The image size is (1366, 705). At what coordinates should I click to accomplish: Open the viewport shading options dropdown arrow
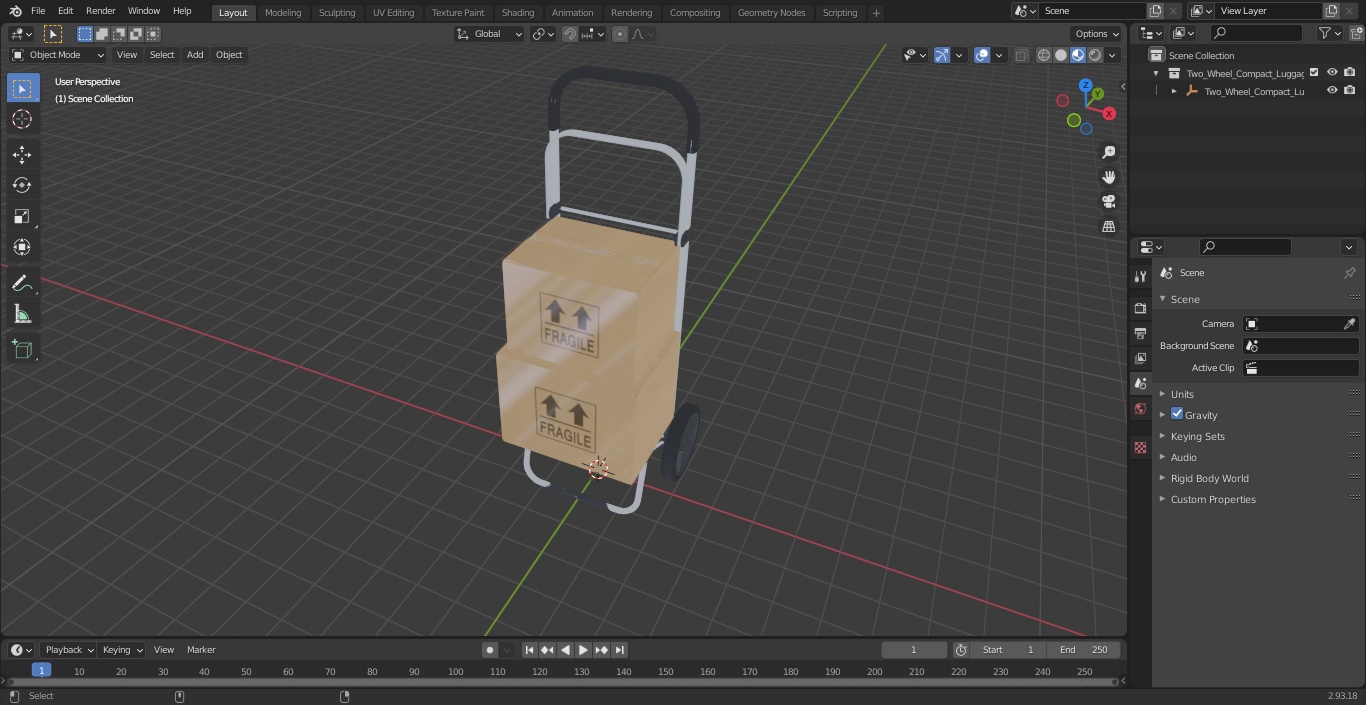click(1112, 55)
